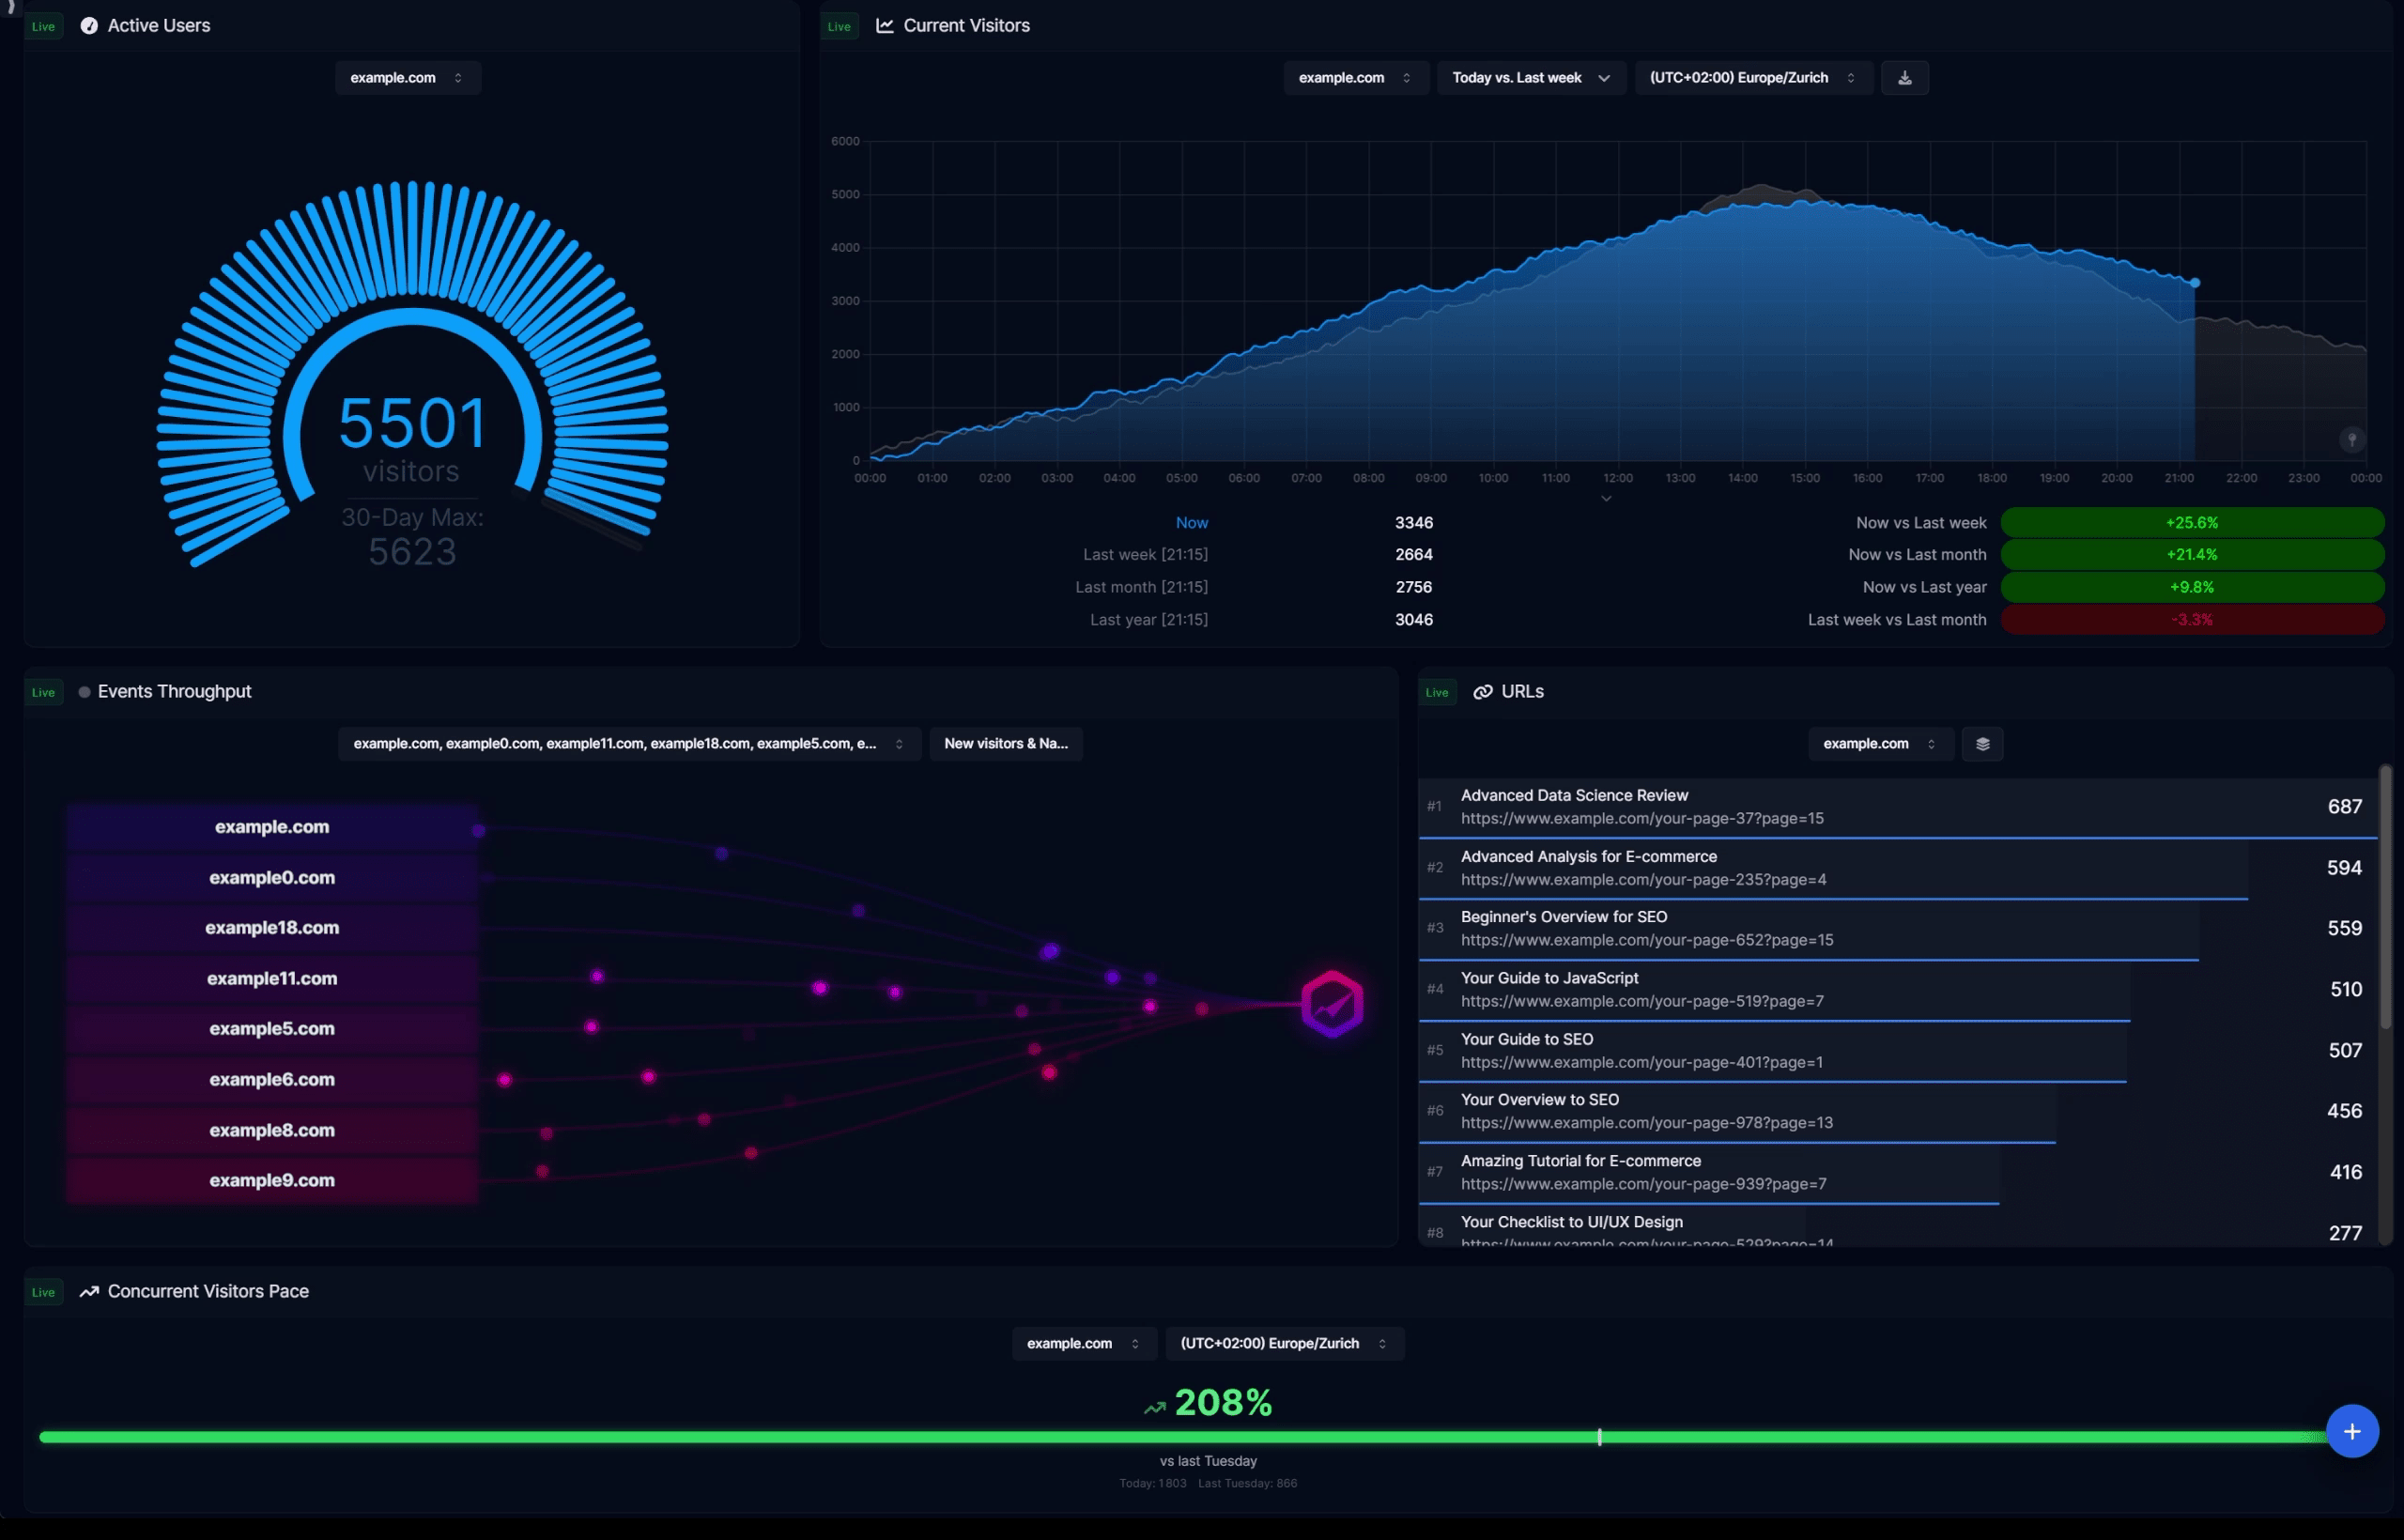Click the chart icon beside Current Visitors

click(x=884, y=25)
